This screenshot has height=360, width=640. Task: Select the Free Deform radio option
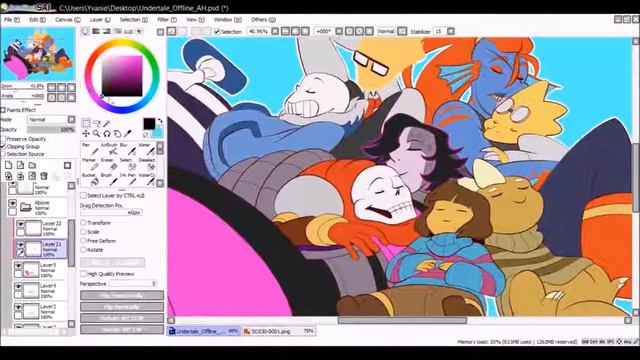[x=83, y=241]
